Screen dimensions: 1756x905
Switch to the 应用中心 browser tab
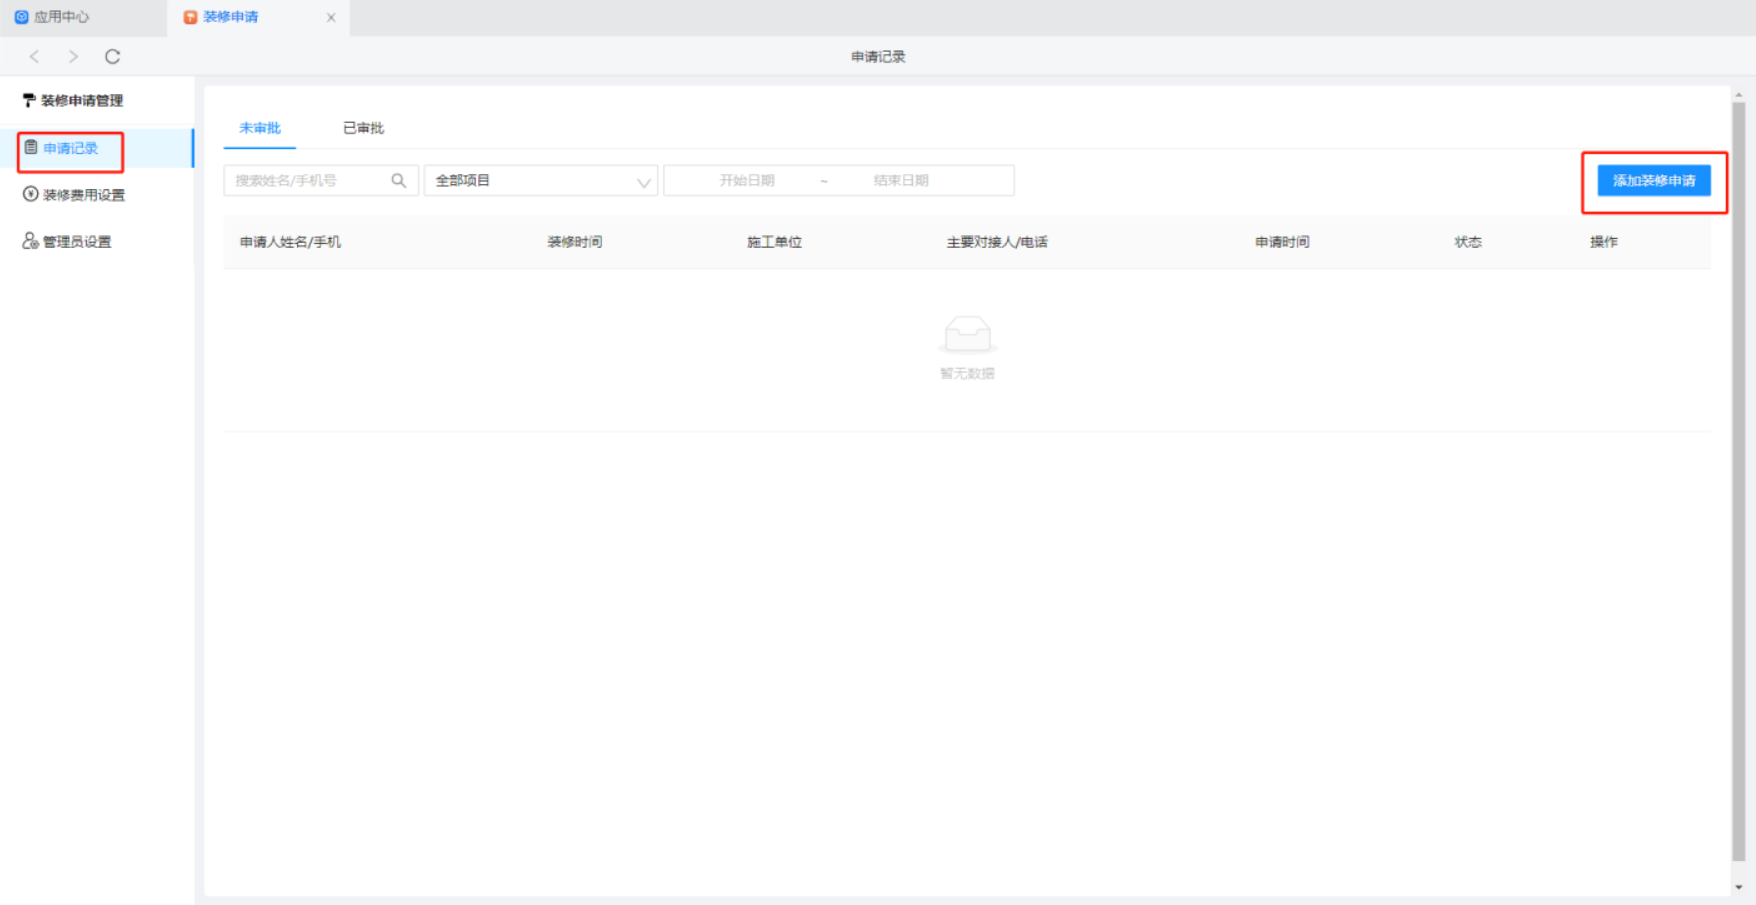(62, 17)
